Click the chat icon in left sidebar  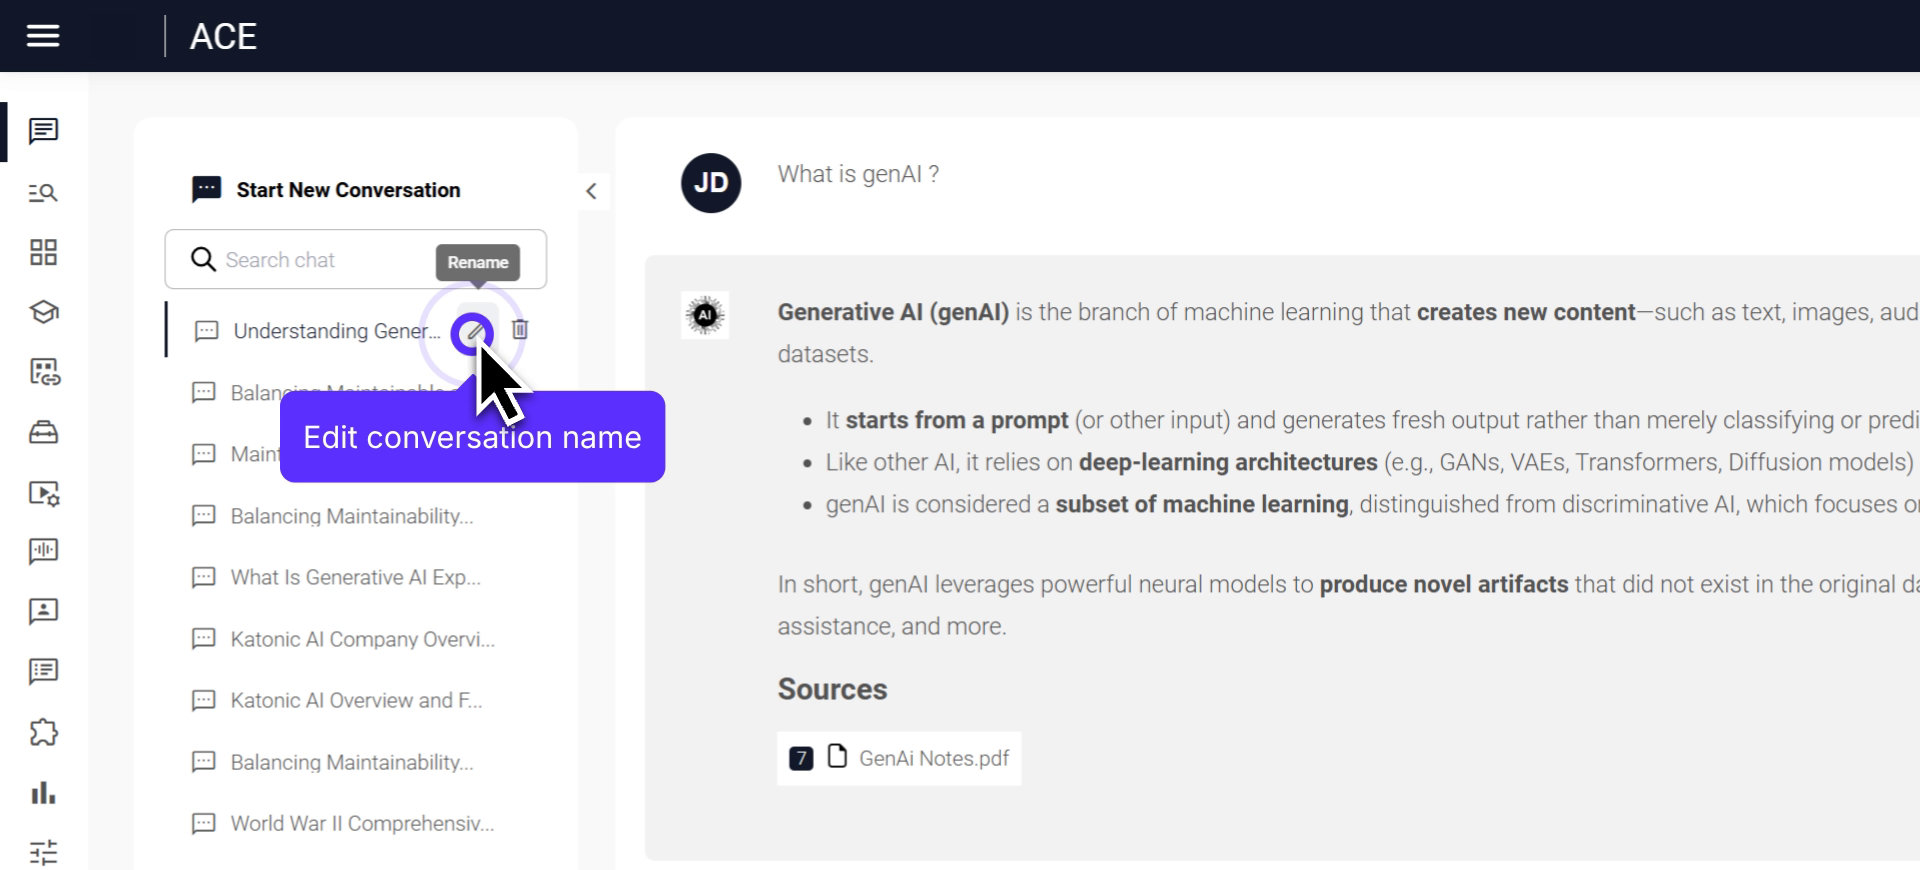[43, 131]
